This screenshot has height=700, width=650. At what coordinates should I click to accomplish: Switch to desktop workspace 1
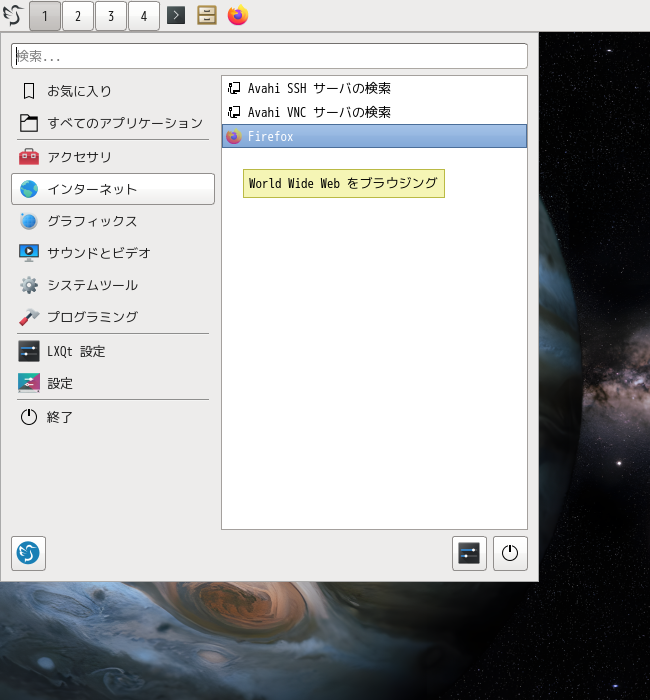tap(45, 16)
